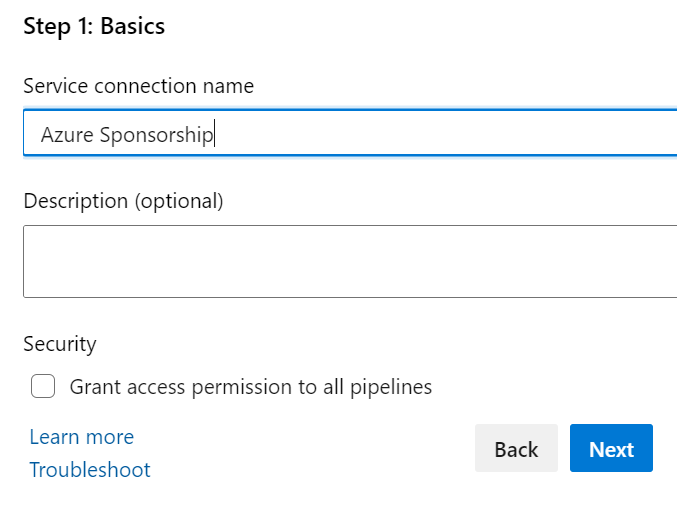The width and height of the screenshot is (677, 515).
Task: Click the word "Basics" in the step heading
Action: click(133, 26)
